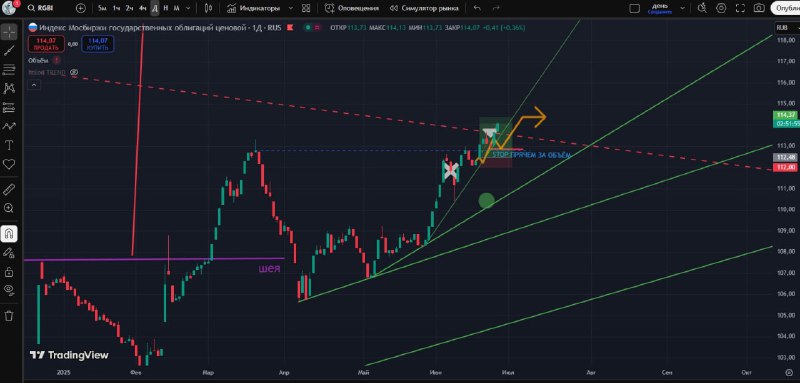Image resolution: width=800 pixels, height=383 pixels.
Task: Start the Симулятор рынка replay
Action: pos(423,8)
